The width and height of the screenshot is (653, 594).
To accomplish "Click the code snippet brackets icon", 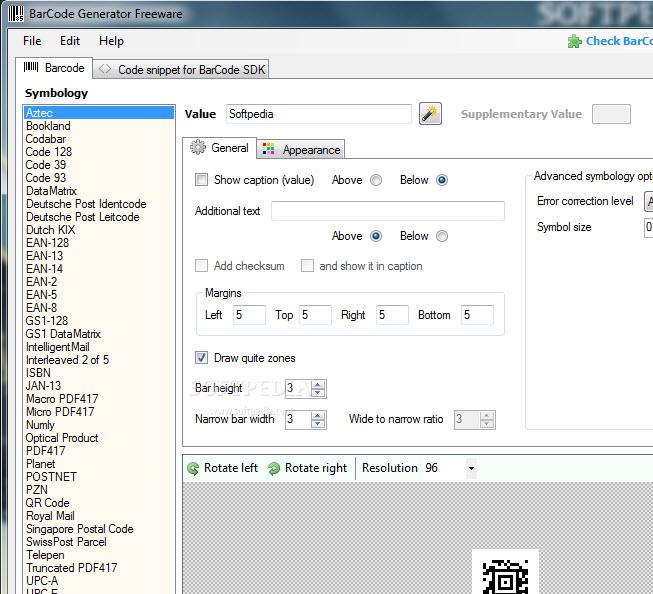I will point(105,69).
